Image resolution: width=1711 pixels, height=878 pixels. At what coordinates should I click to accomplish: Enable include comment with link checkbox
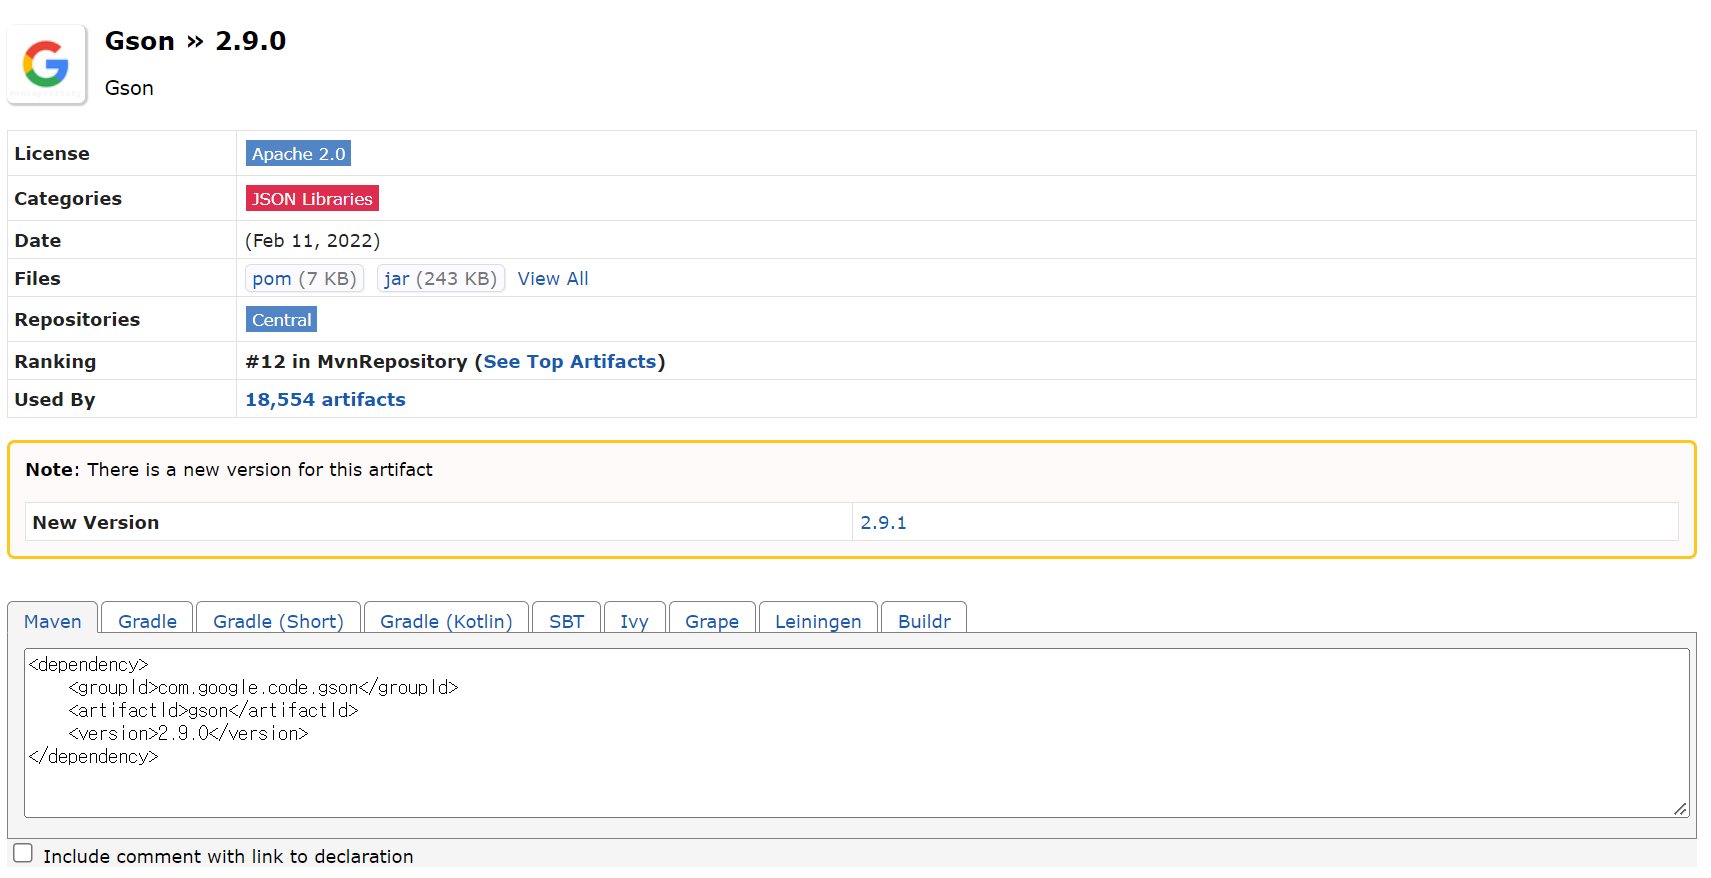point(23,853)
